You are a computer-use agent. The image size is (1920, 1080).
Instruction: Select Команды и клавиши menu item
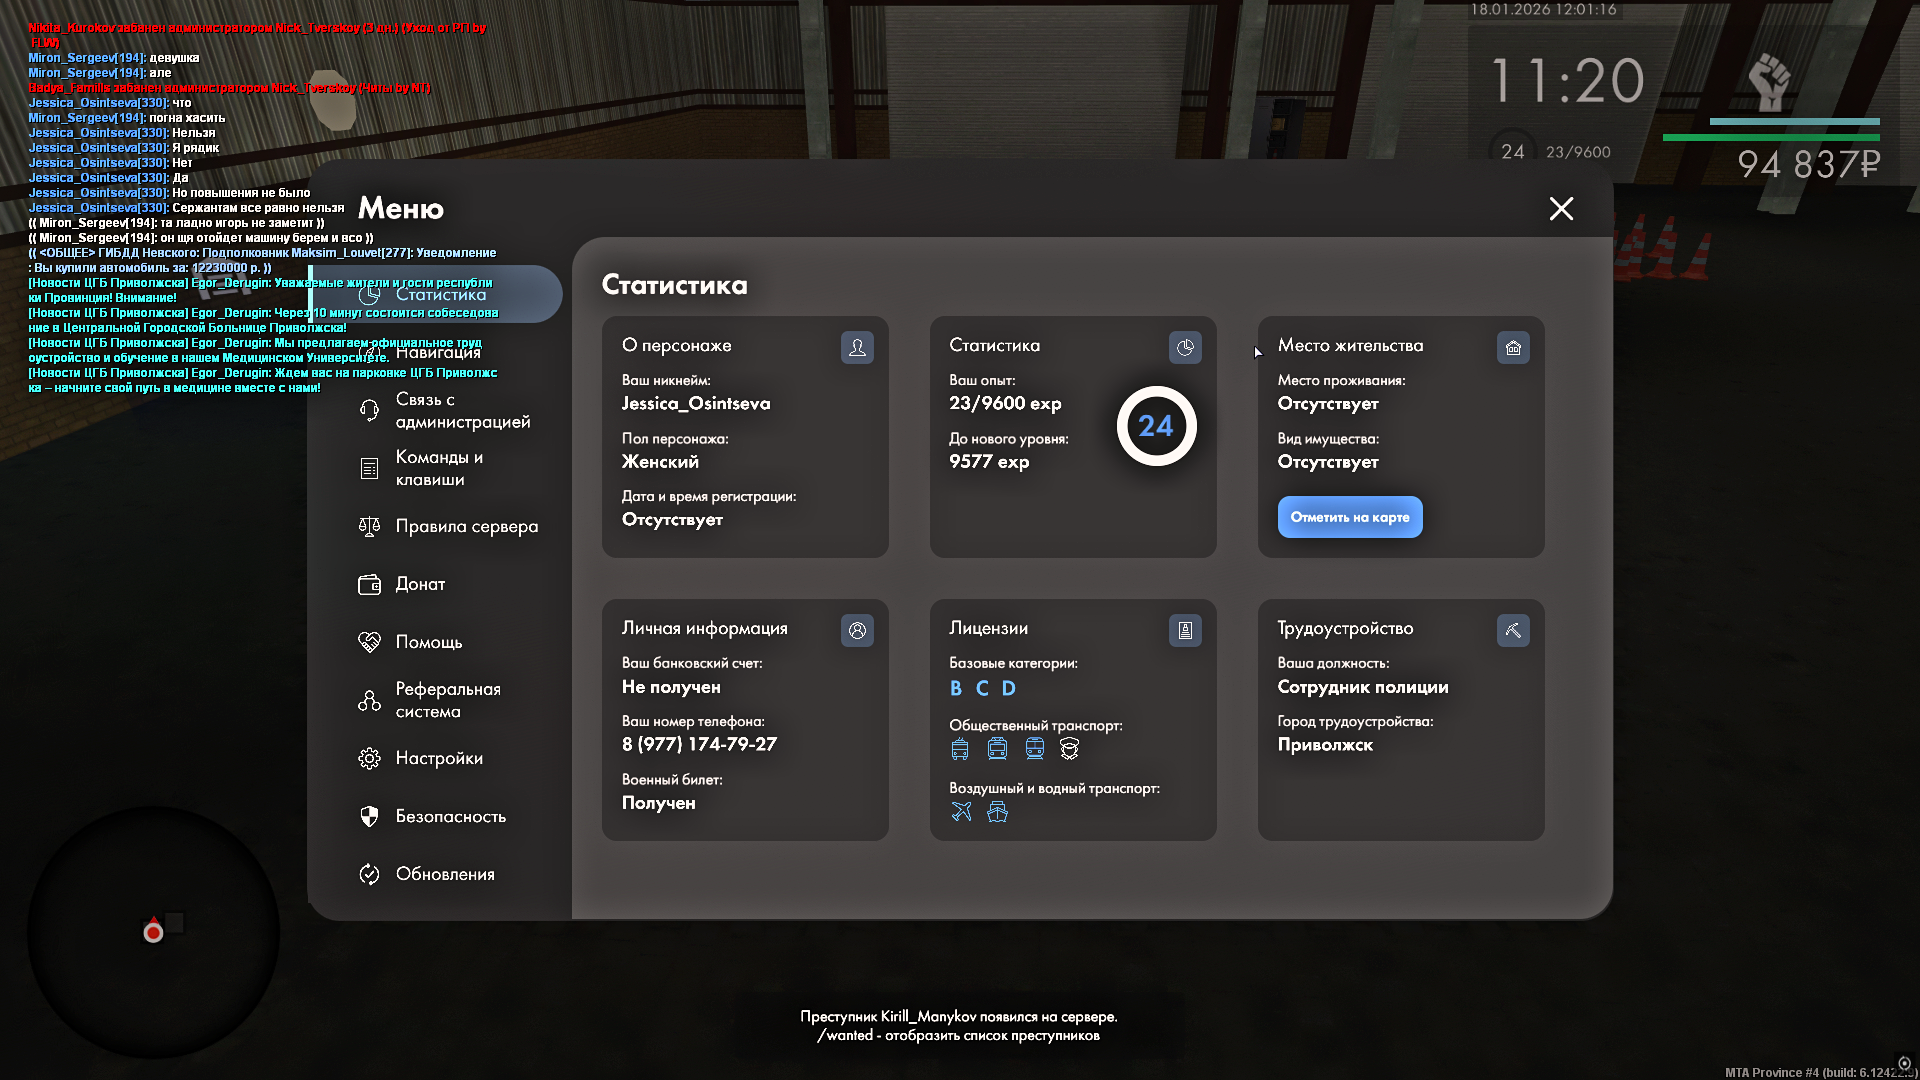point(440,468)
